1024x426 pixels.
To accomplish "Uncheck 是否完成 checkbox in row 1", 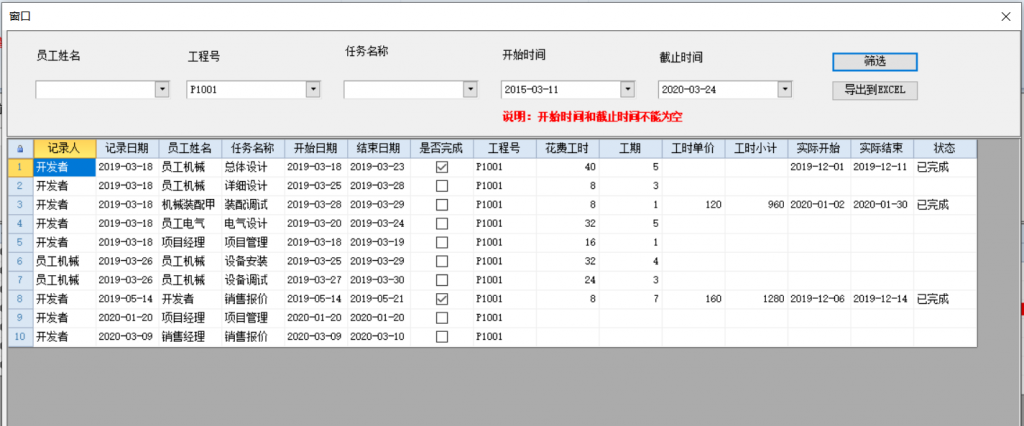I will click(x=442, y=167).
